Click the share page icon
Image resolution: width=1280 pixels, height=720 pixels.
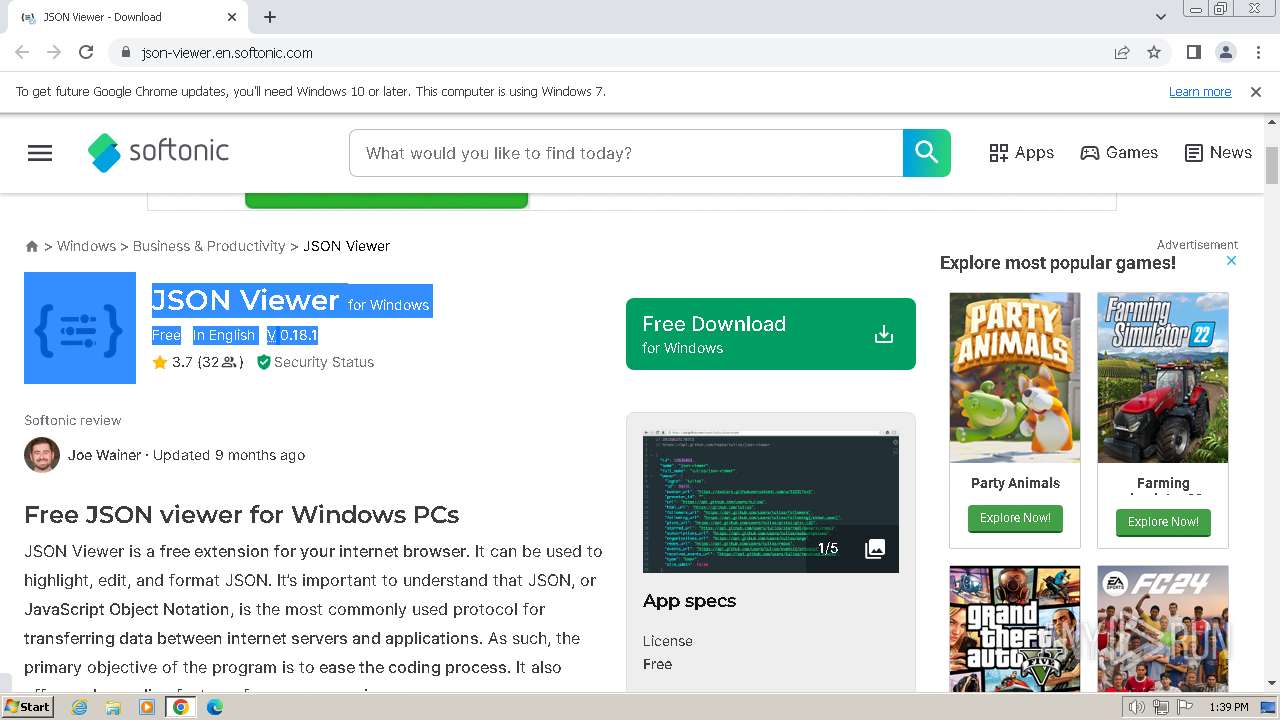point(1122,52)
